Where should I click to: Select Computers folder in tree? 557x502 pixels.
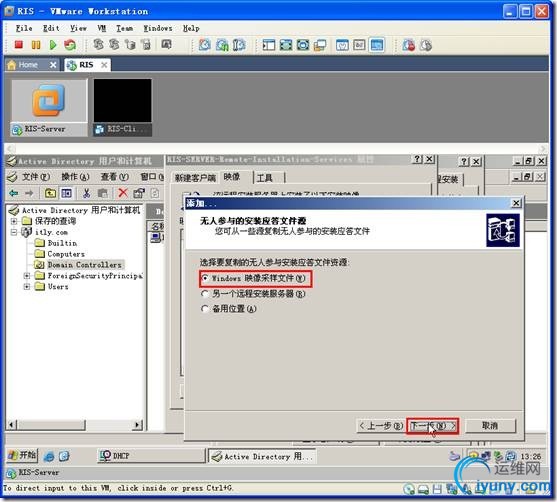(x=66, y=254)
